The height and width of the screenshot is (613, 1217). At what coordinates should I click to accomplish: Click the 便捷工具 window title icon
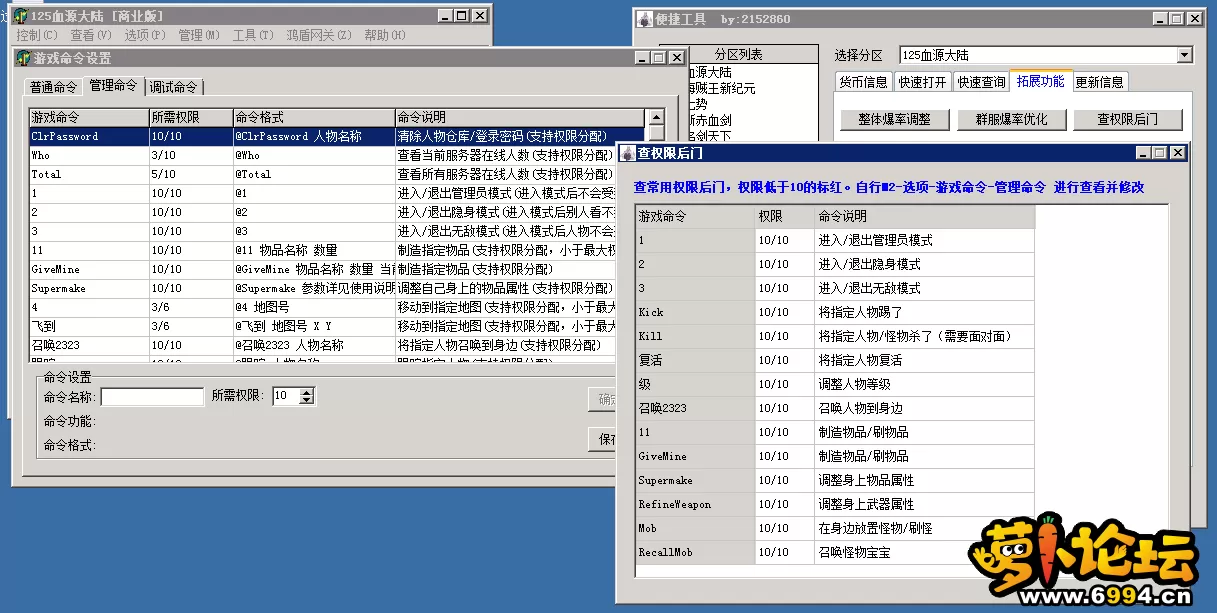coord(646,19)
